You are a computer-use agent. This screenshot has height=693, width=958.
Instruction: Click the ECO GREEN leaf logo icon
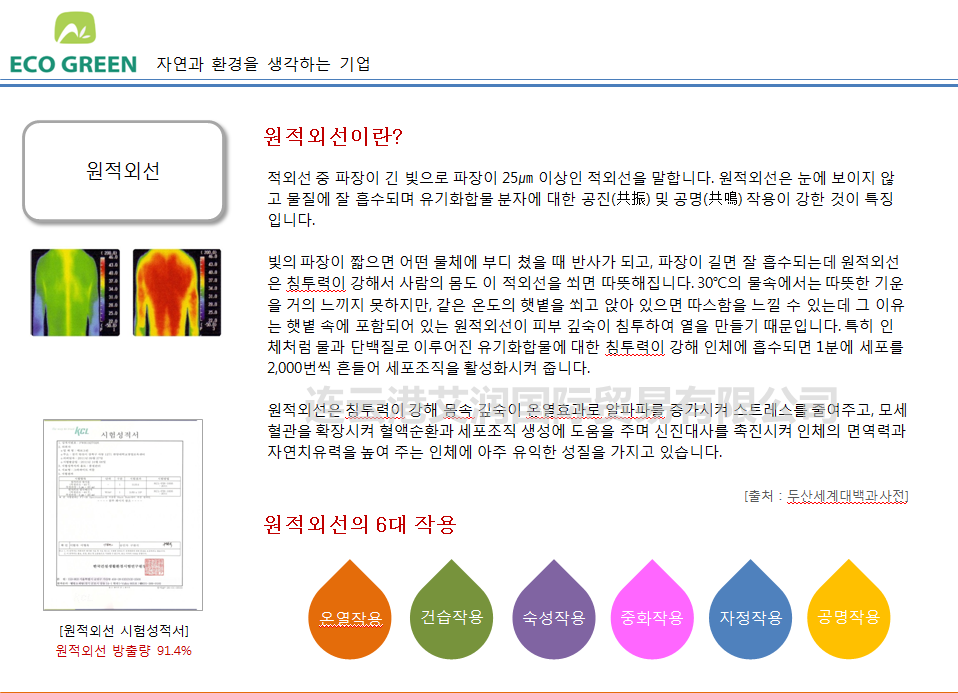(75, 28)
